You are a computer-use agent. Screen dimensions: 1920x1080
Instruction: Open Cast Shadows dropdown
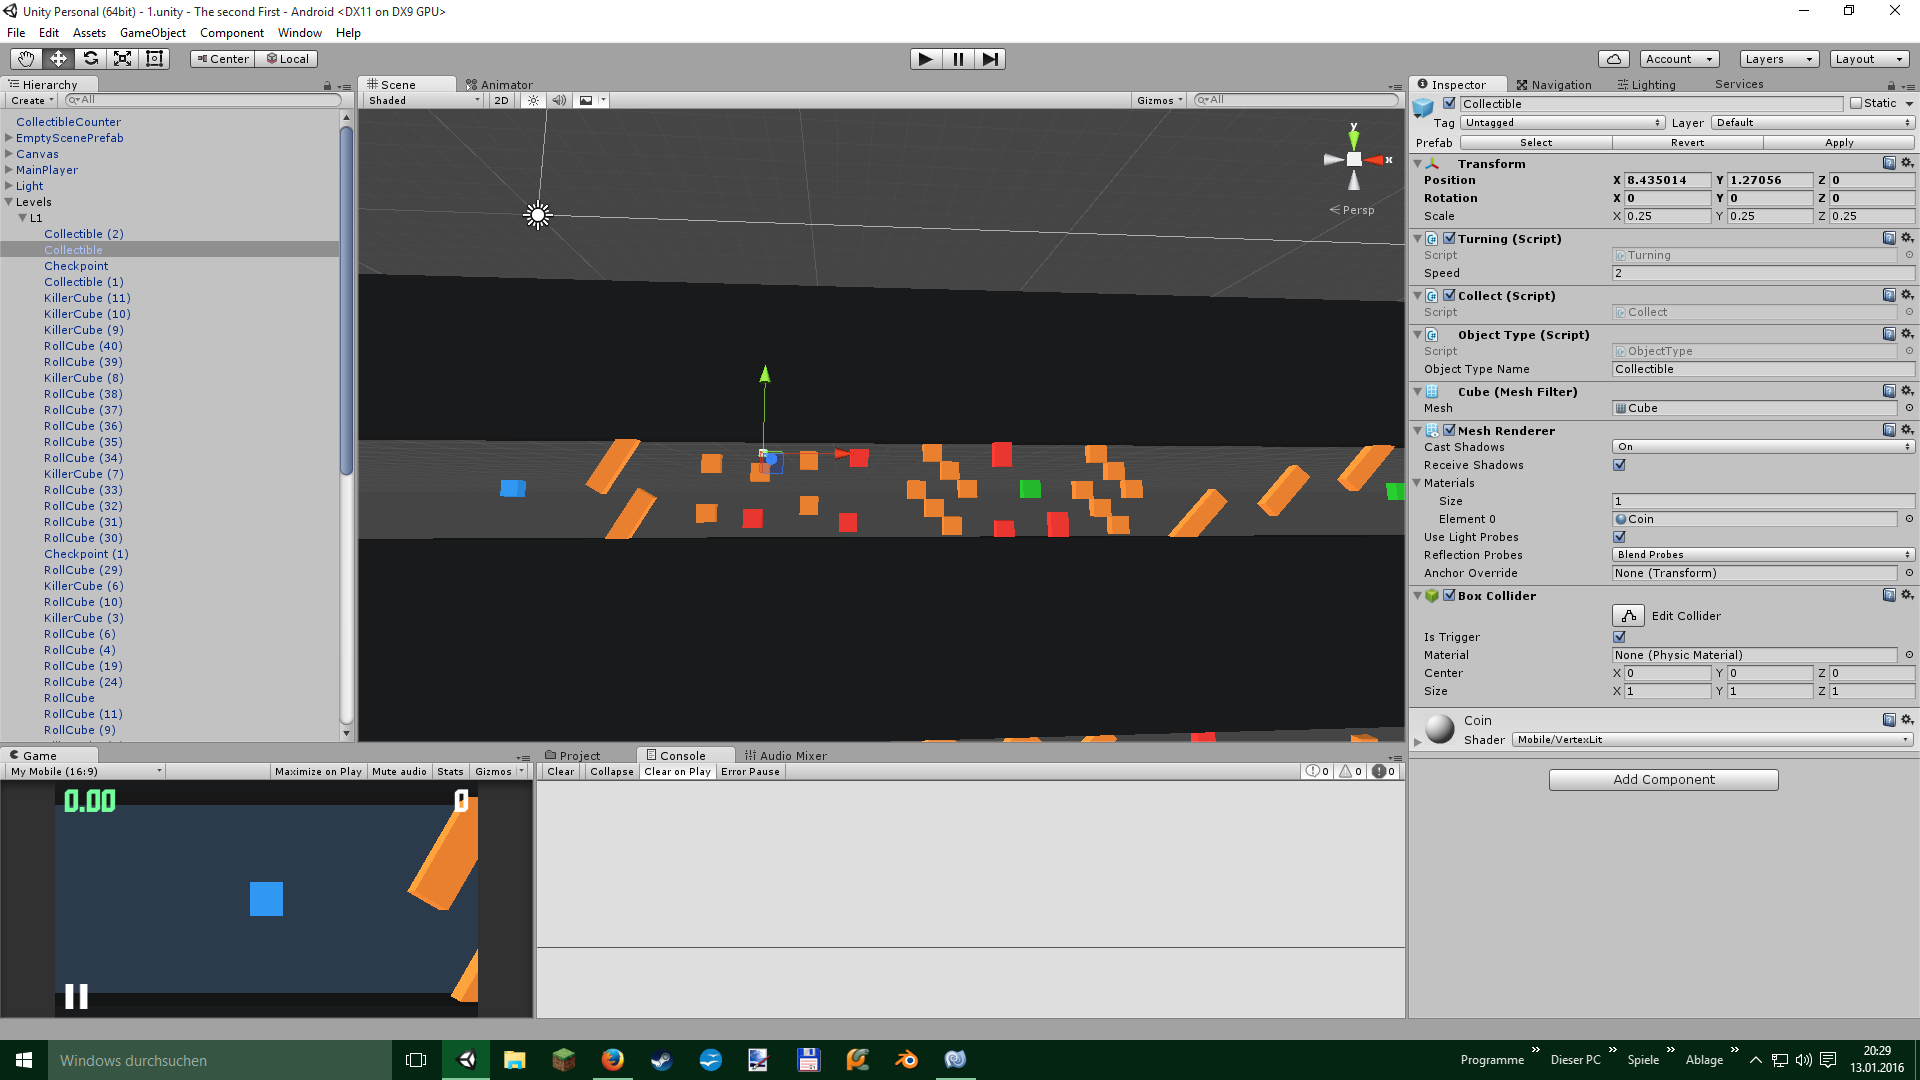(x=1763, y=447)
